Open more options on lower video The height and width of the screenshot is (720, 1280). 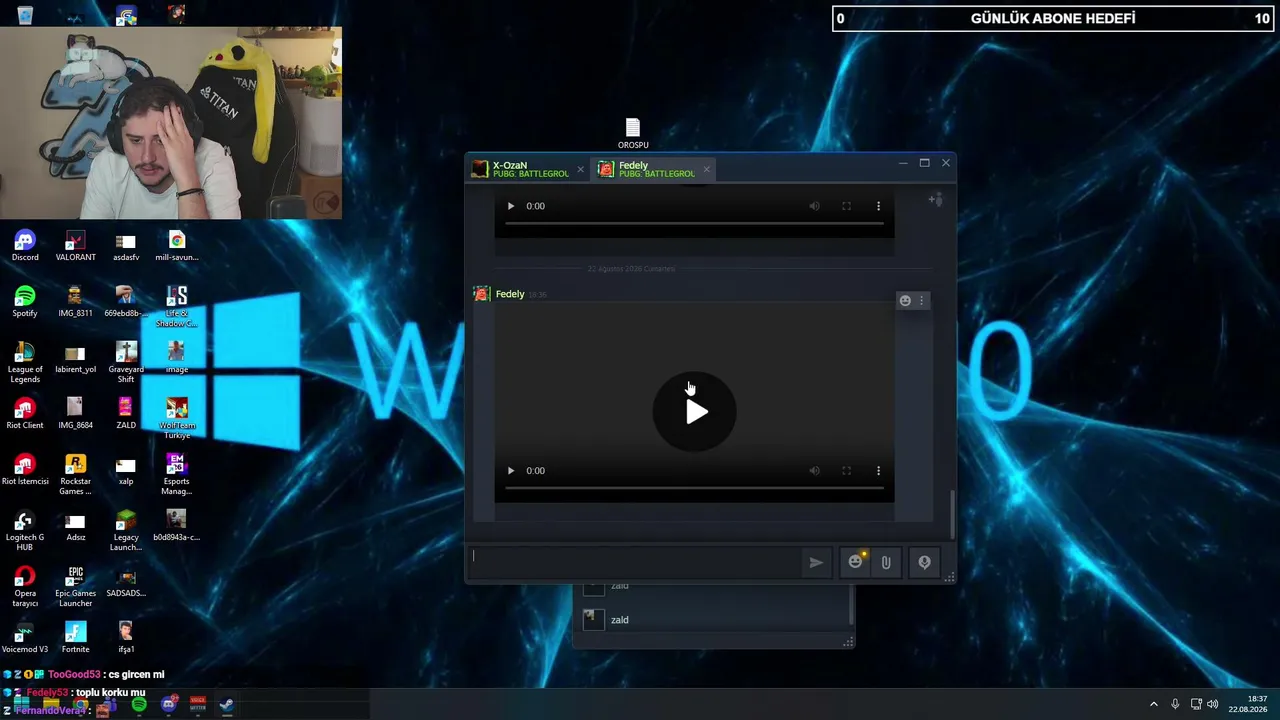pos(878,471)
